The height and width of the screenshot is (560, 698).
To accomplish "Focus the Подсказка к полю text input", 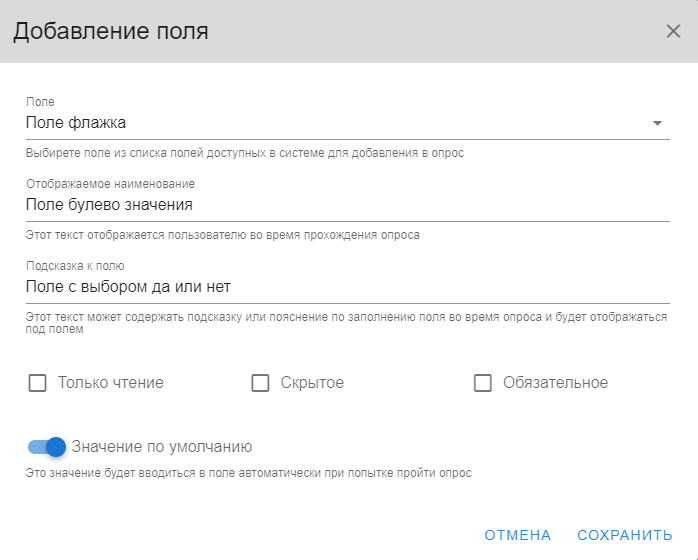I will [x=348, y=287].
